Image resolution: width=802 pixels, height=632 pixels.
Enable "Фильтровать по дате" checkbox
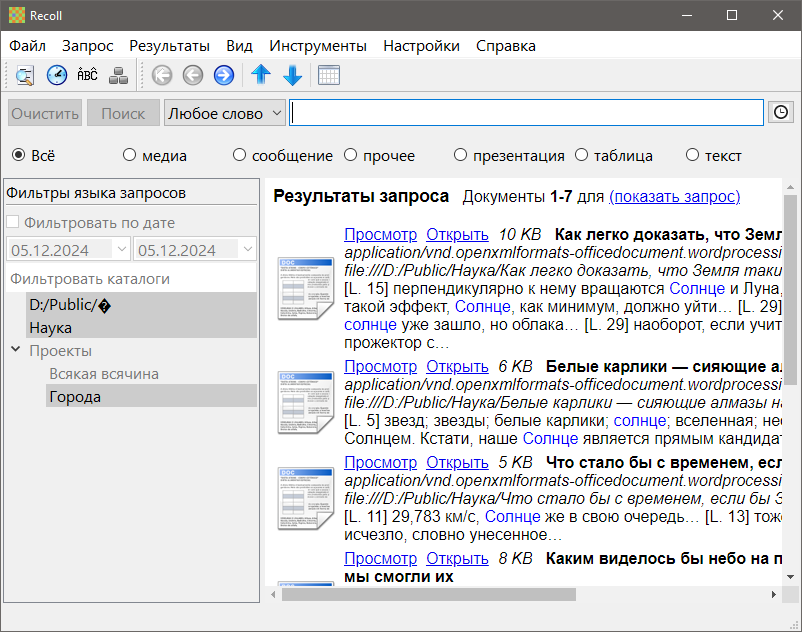14,223
